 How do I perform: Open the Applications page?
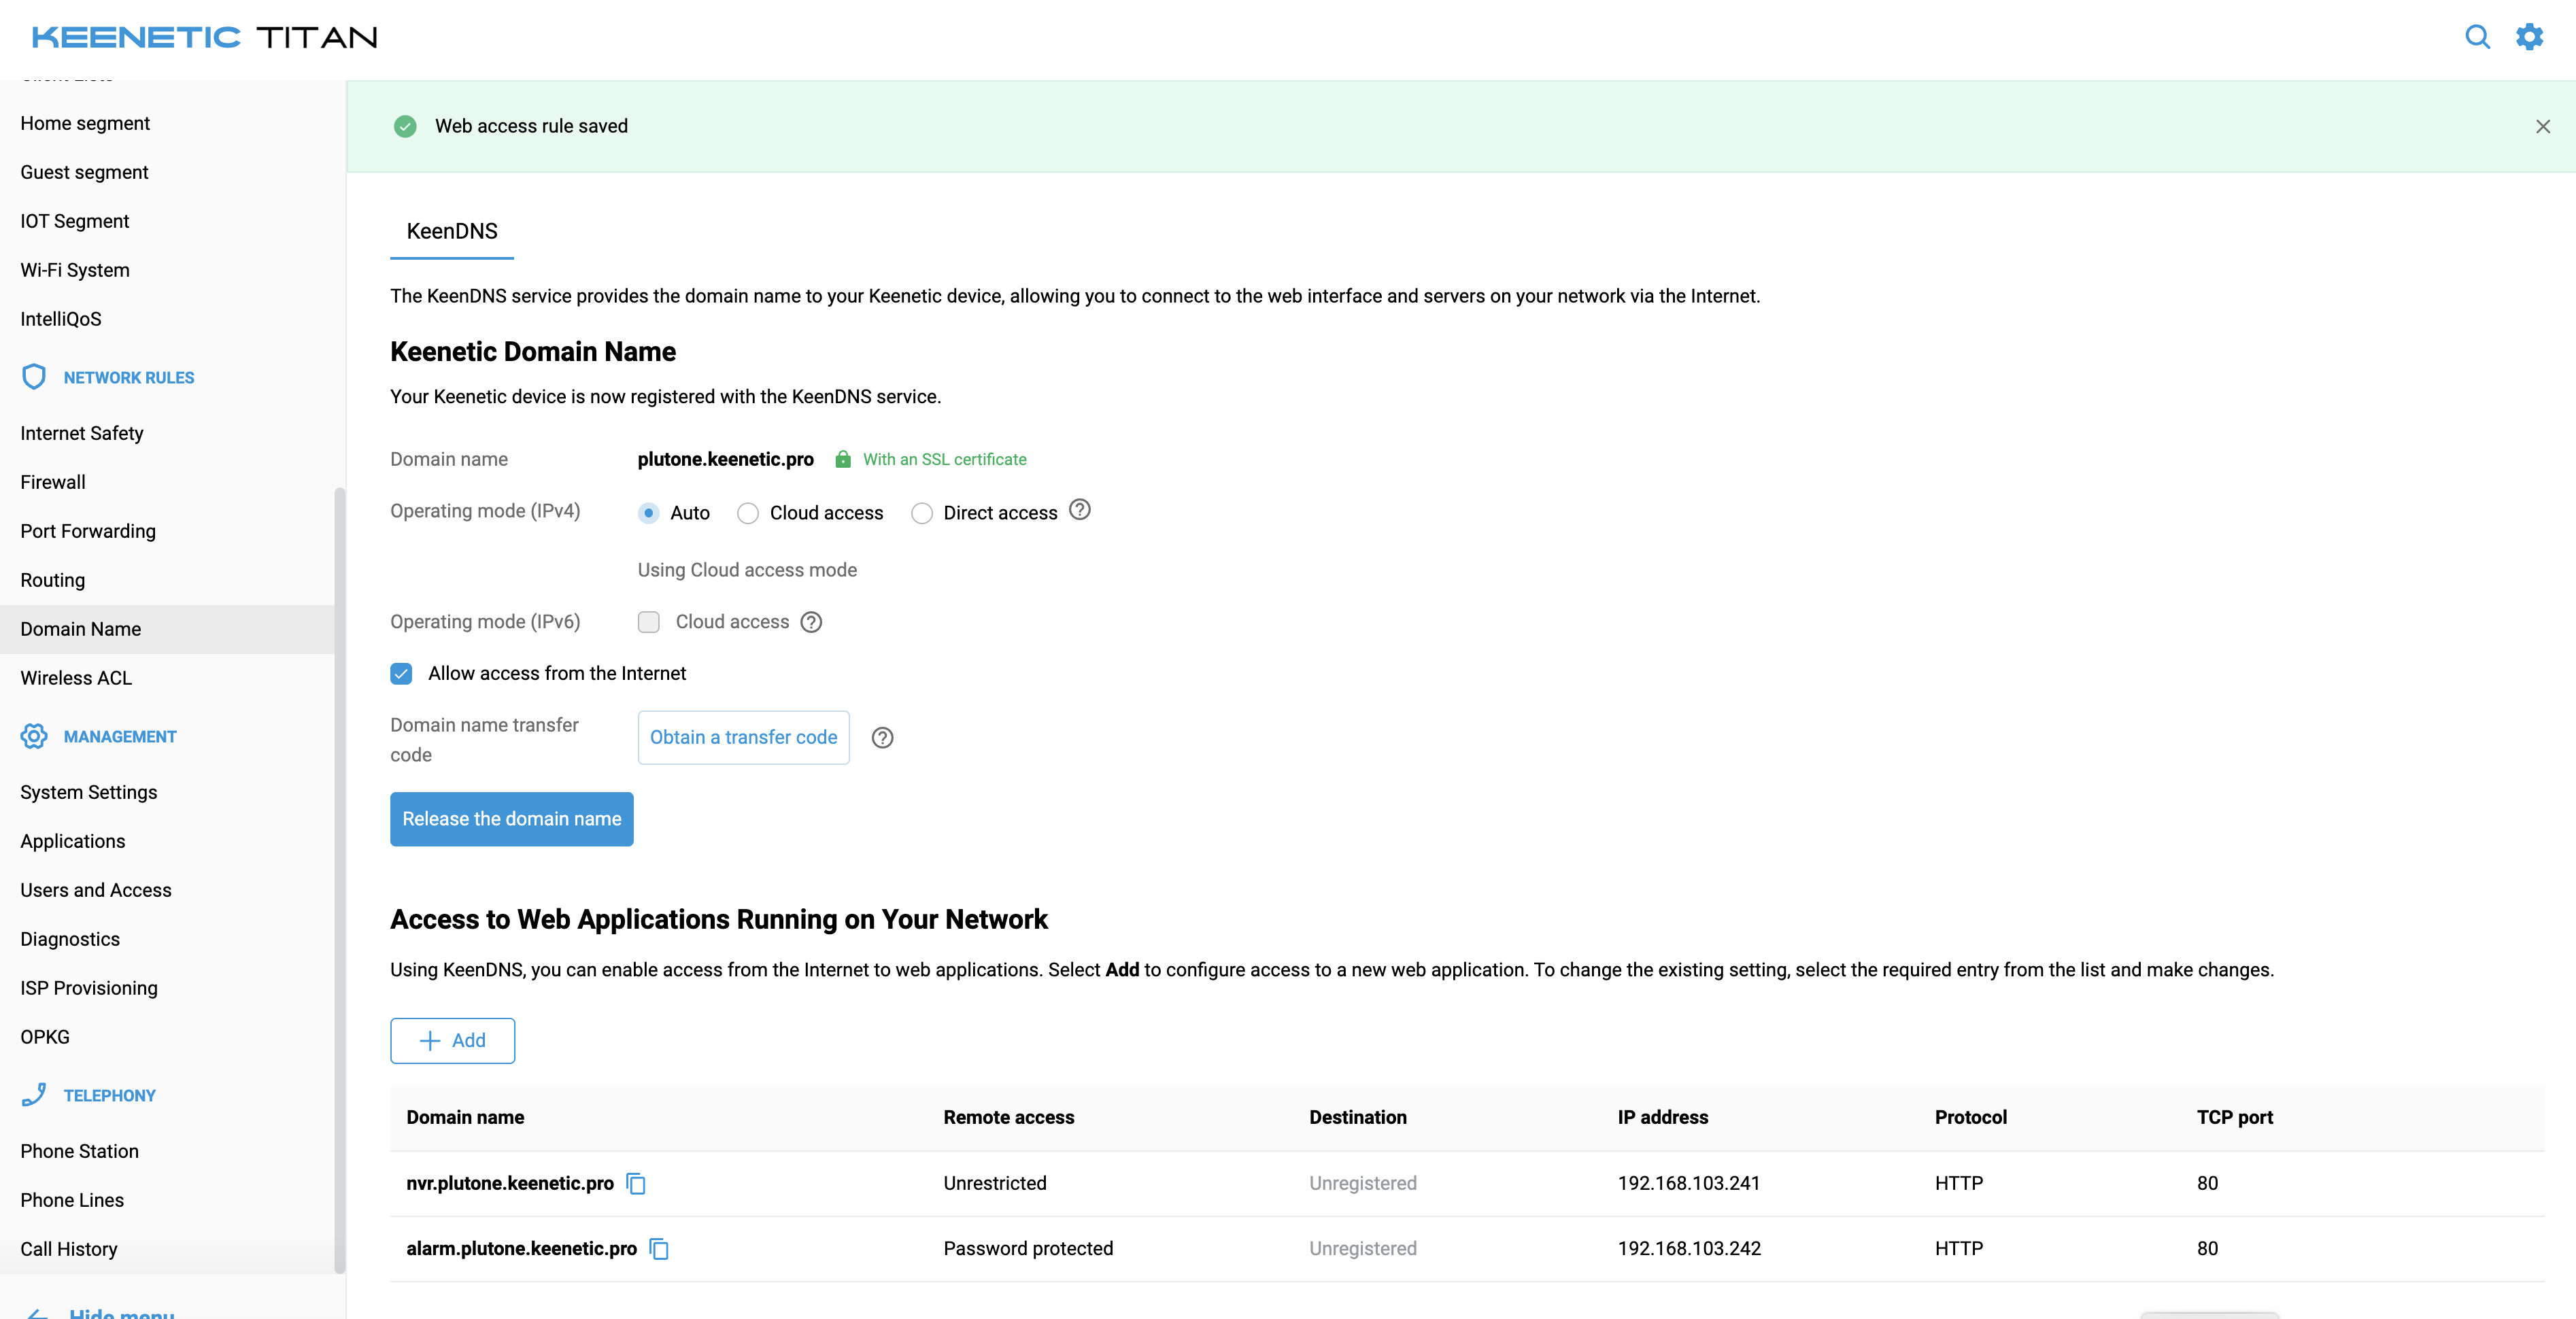click(73, 841)
